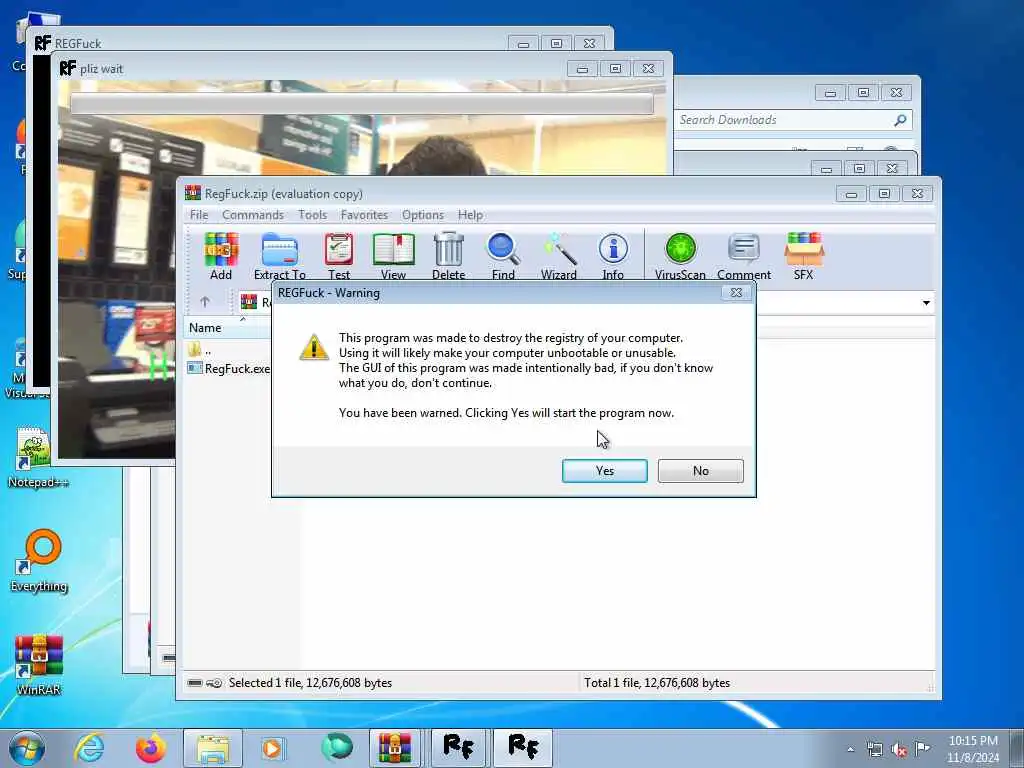Click the network tray icon
The image size is (1024, 768).
[x=874, y=750]
